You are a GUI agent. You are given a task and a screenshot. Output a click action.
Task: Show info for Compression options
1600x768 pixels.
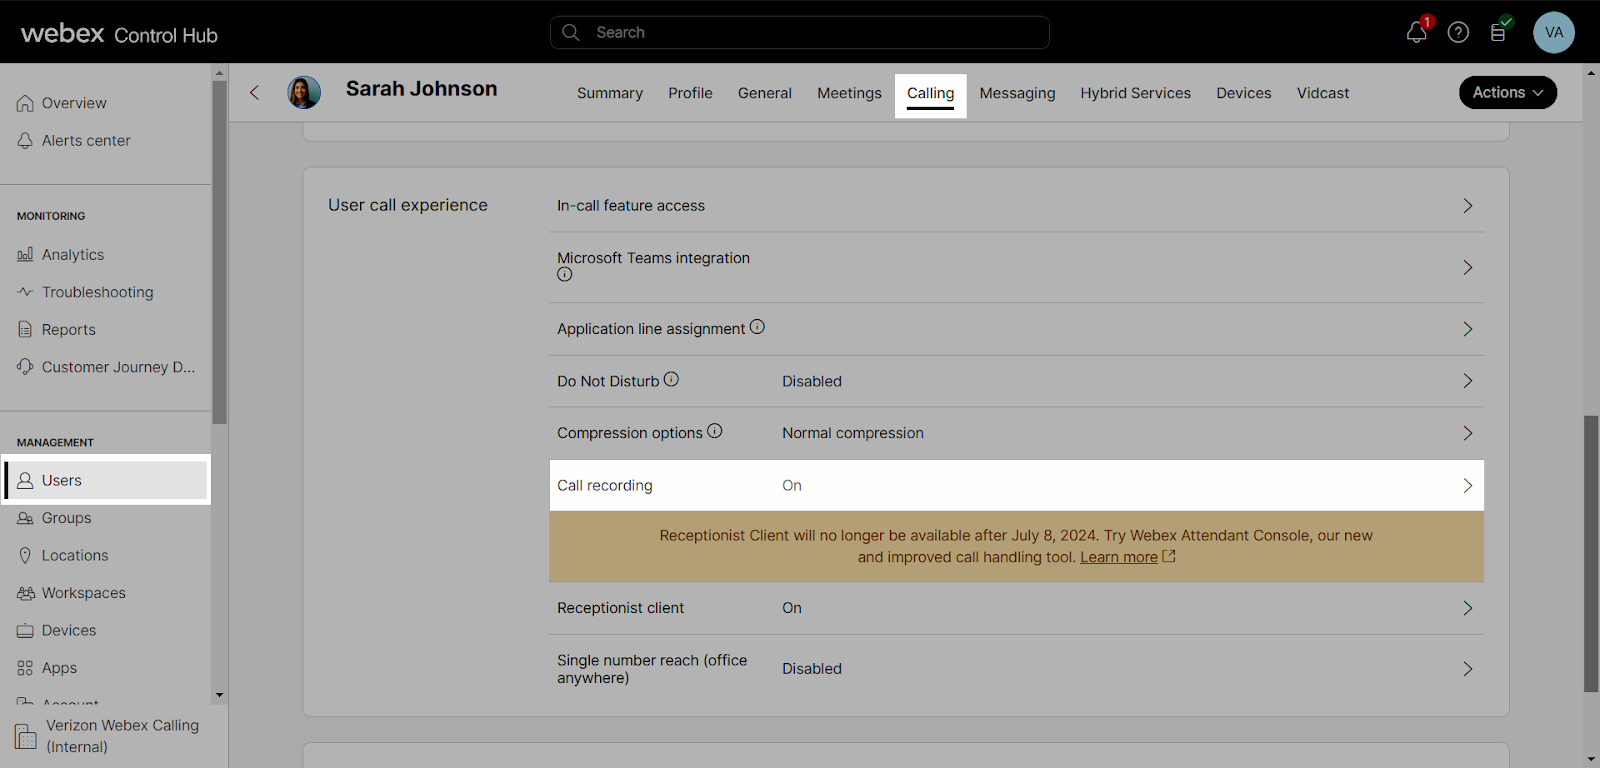(715, 431)
